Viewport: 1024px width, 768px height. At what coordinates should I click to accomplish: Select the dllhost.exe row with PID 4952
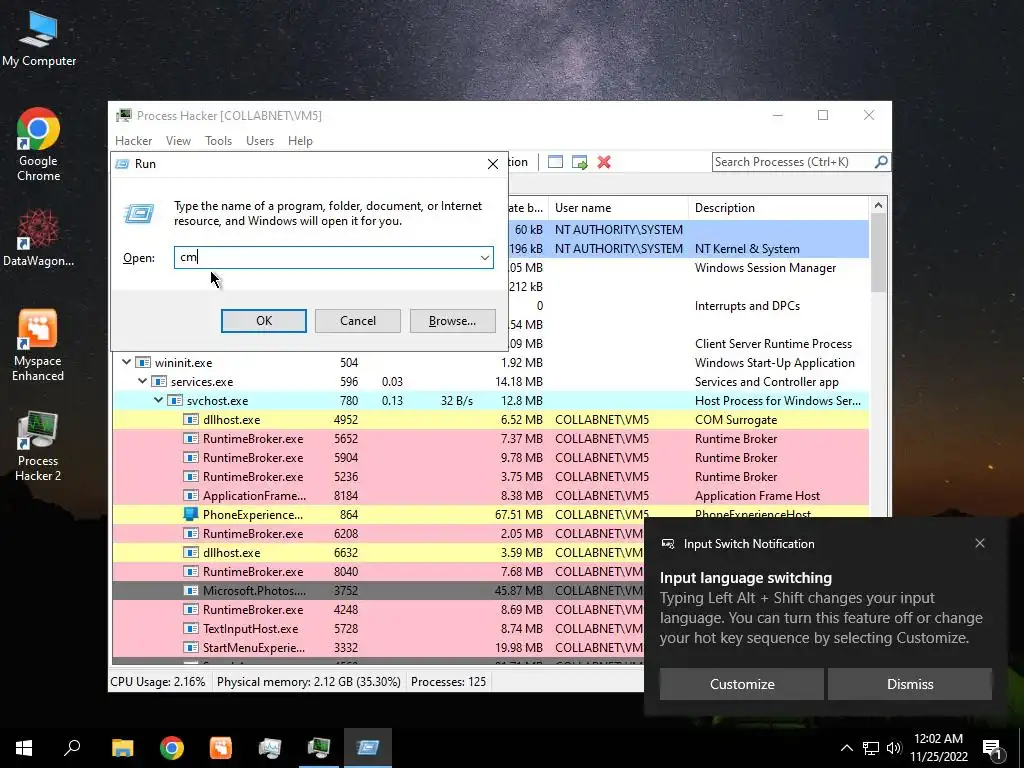tap(491, 419)
